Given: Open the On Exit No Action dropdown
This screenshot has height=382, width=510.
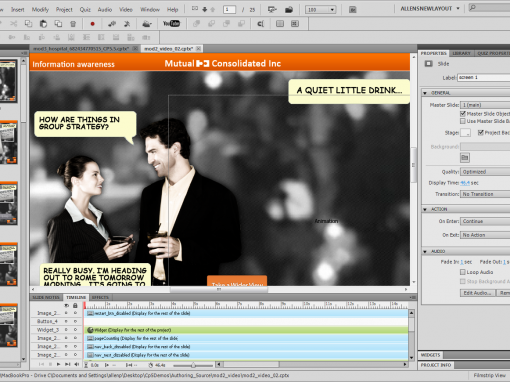Looking at the screenshot, I should 485,235.
